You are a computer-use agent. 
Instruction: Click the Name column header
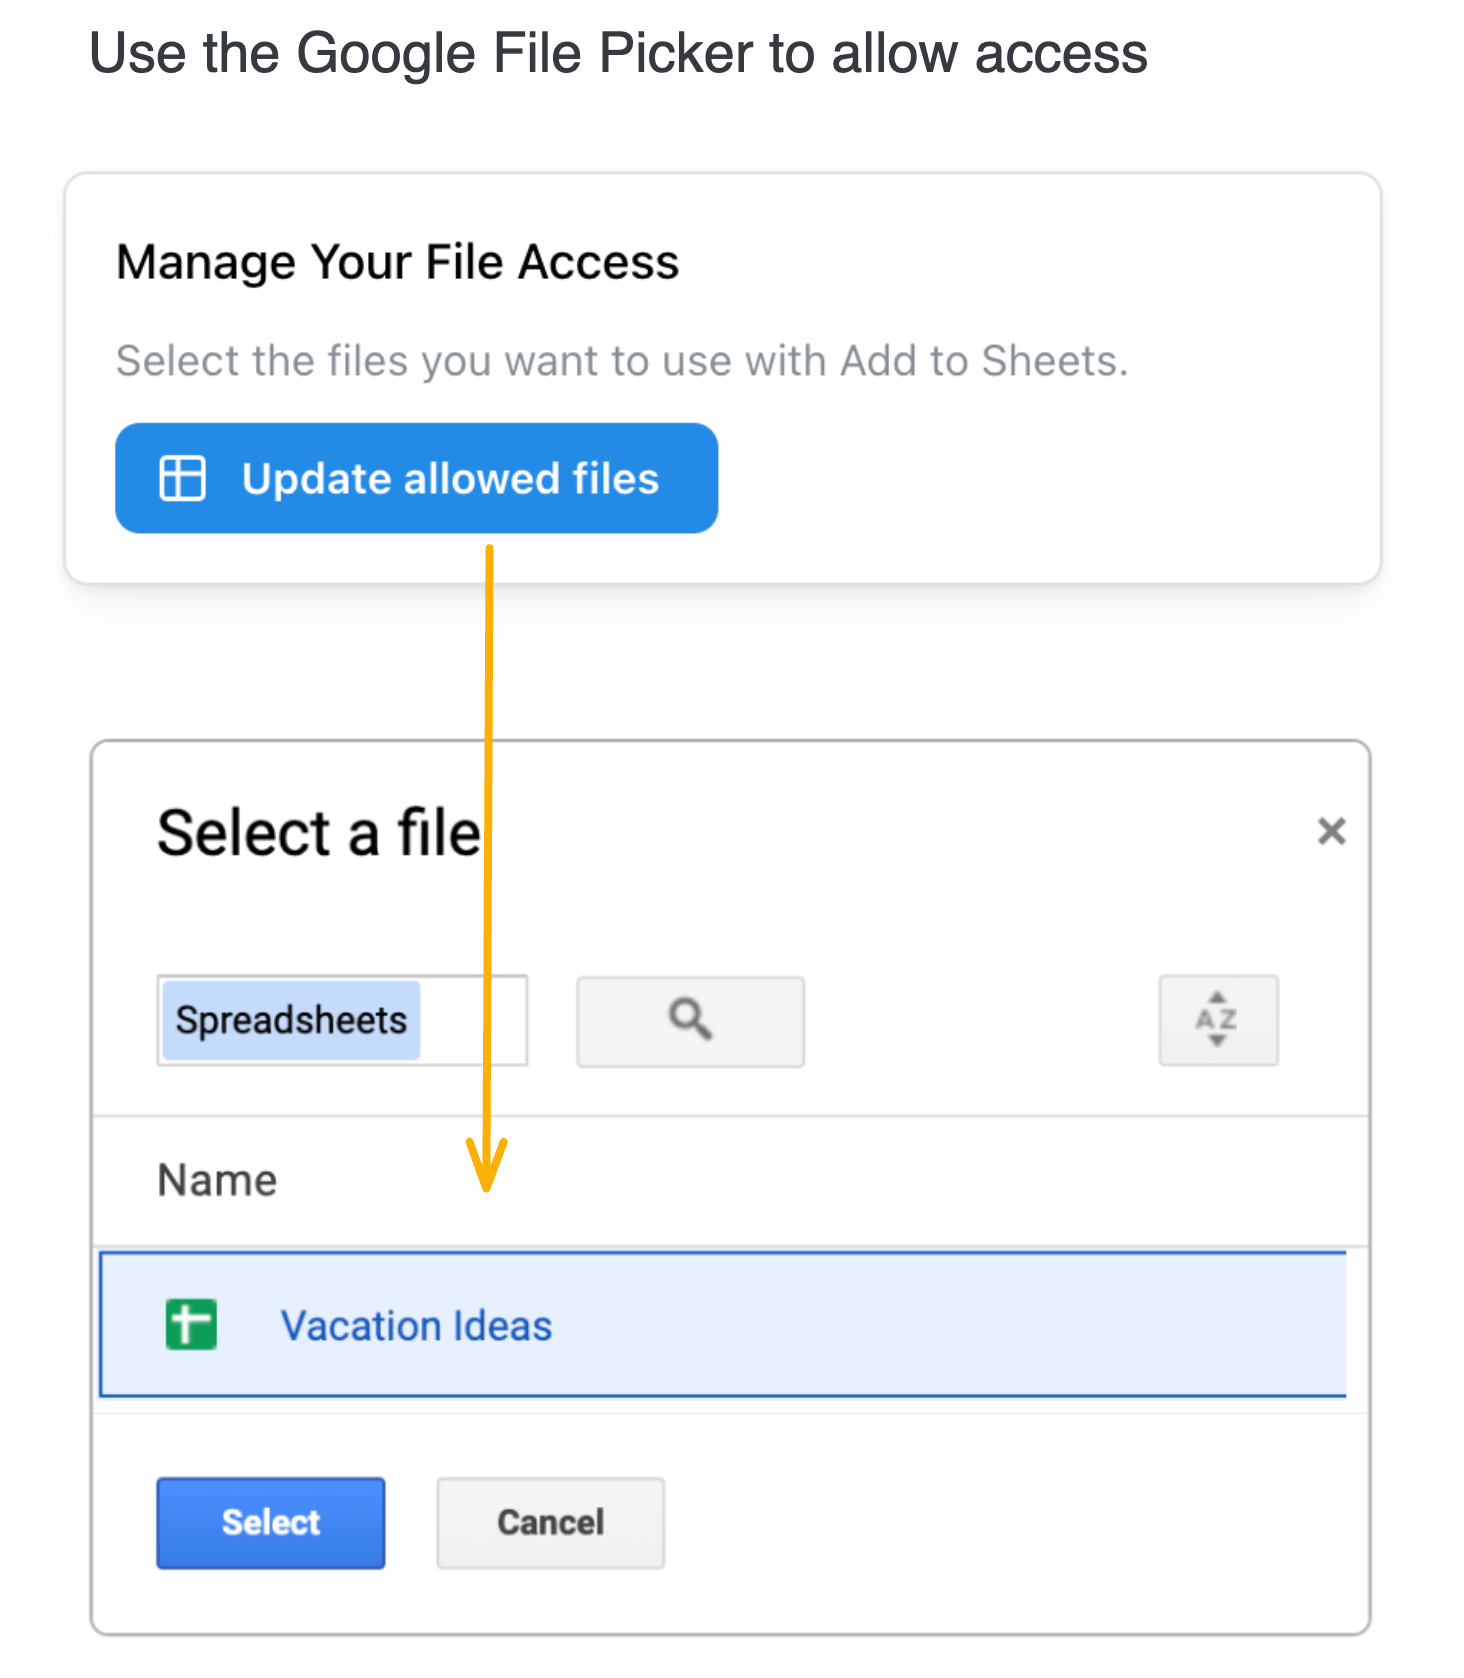coord(217,1181)
